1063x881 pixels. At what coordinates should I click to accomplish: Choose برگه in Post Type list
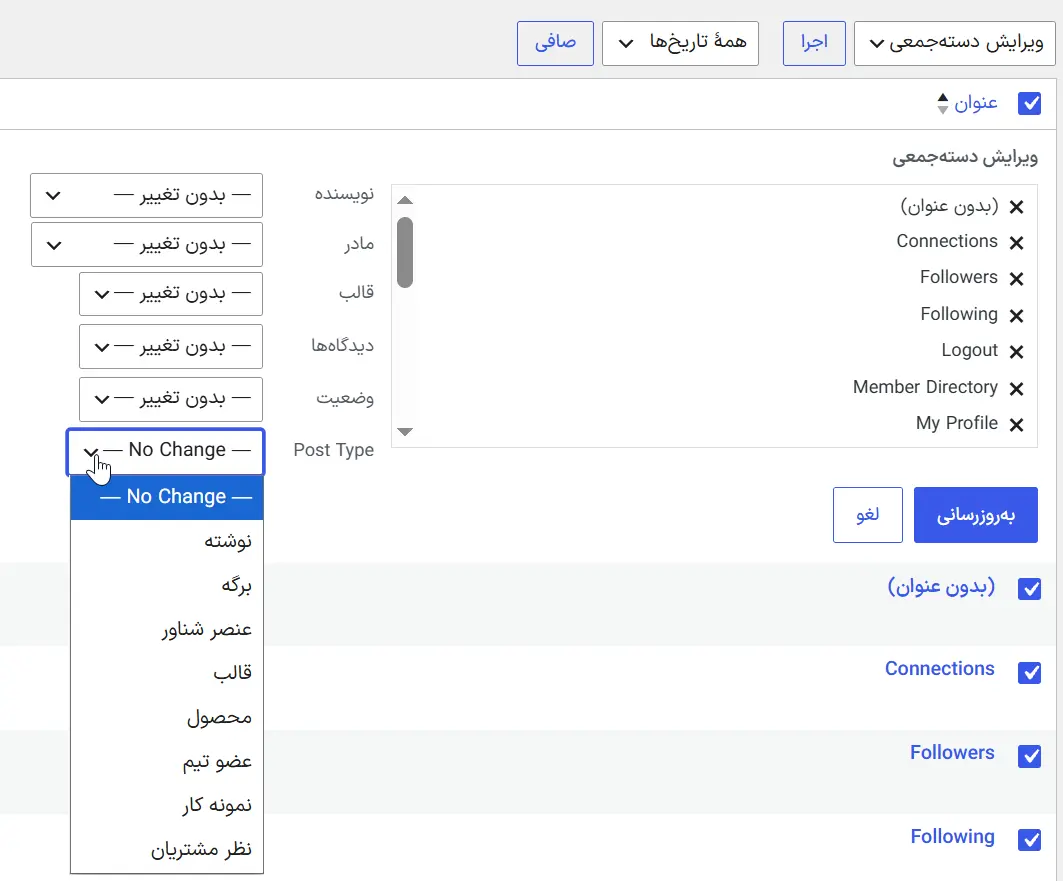167,586
